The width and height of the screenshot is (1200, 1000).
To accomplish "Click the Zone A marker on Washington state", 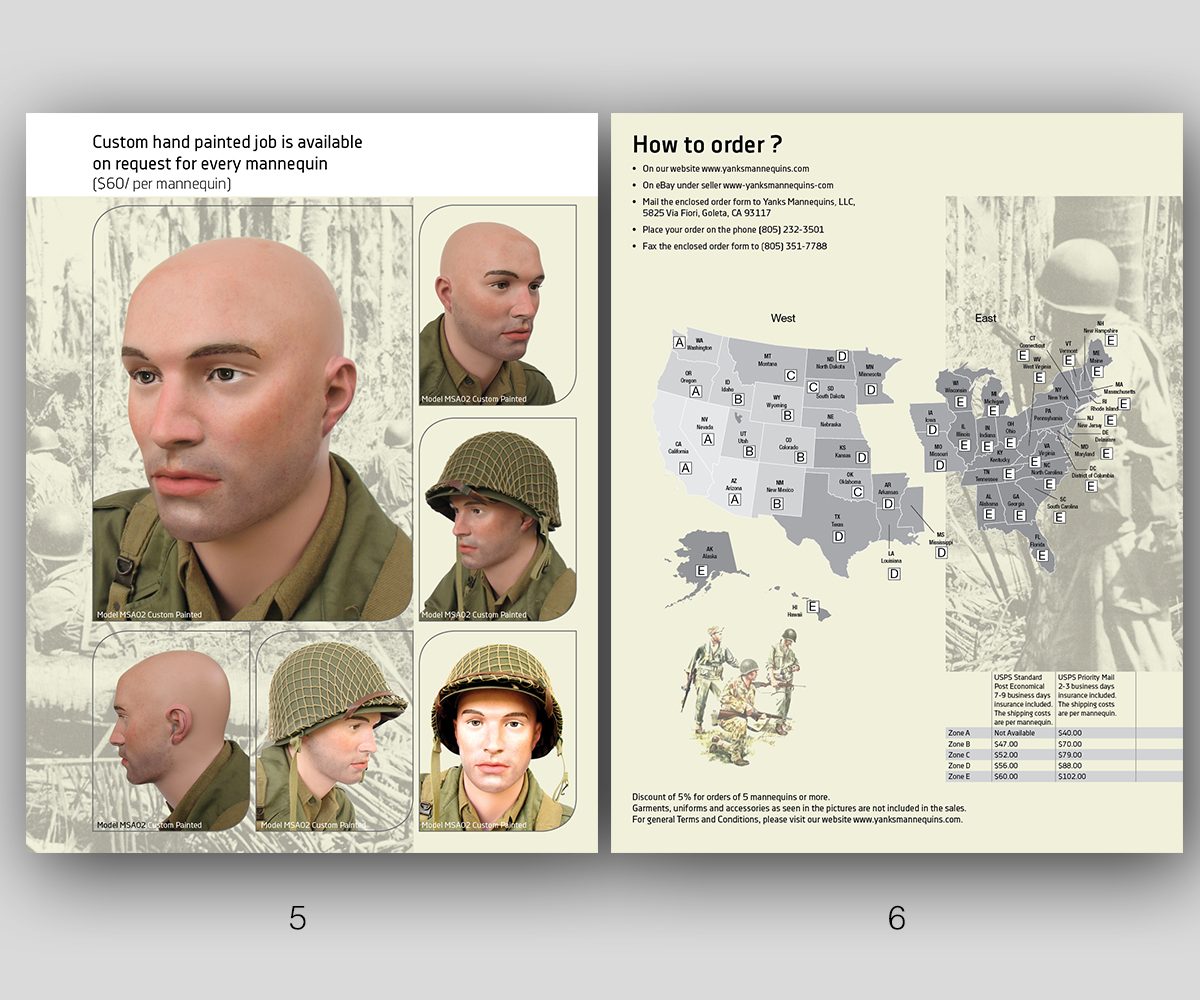I will tap(680, 343).
